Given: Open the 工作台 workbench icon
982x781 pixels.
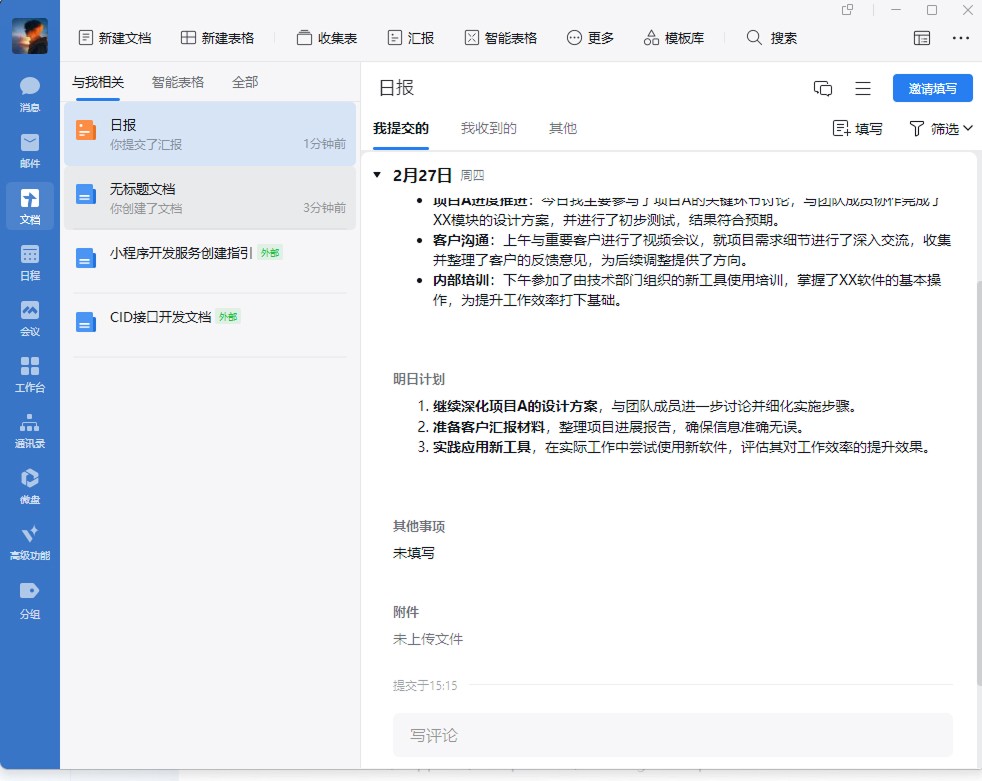Looking at the screenshot, I should [x=30, y=374].
